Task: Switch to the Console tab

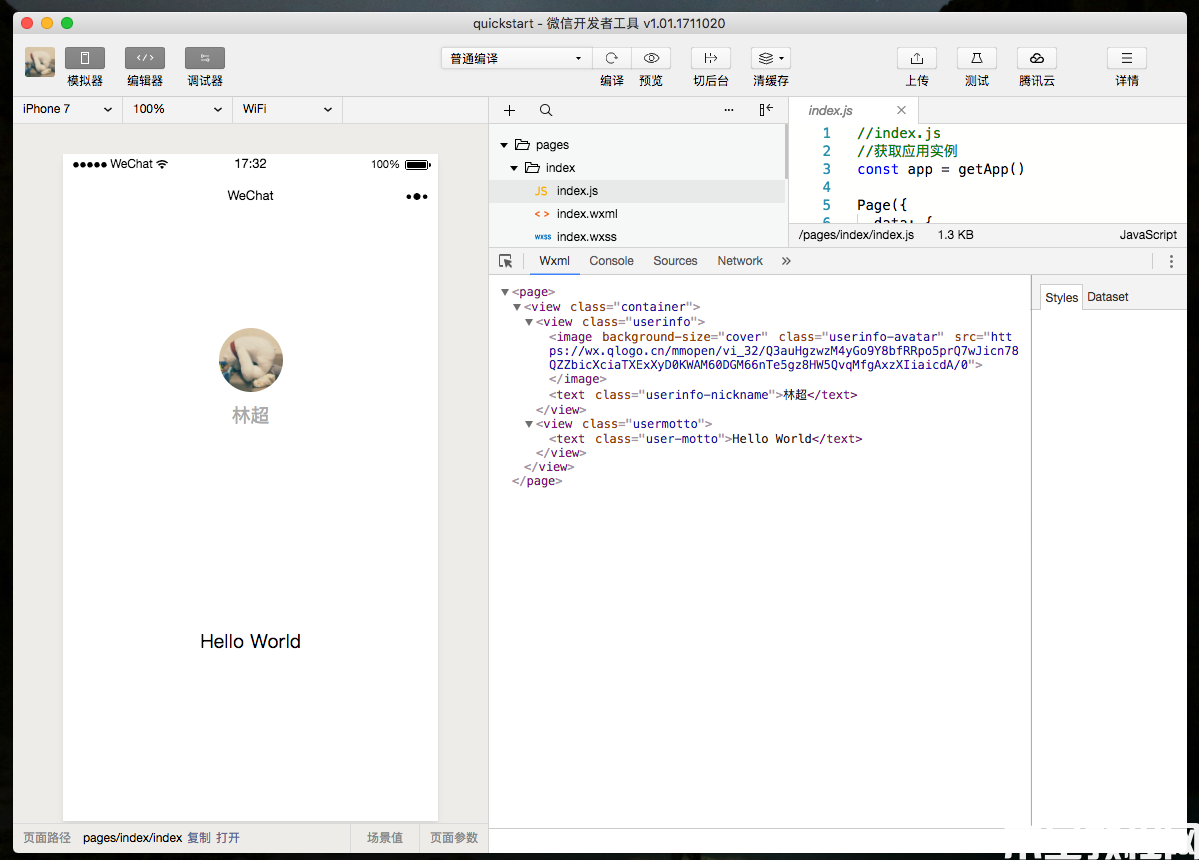Action: pyautogui.click(x=611, y=261)
